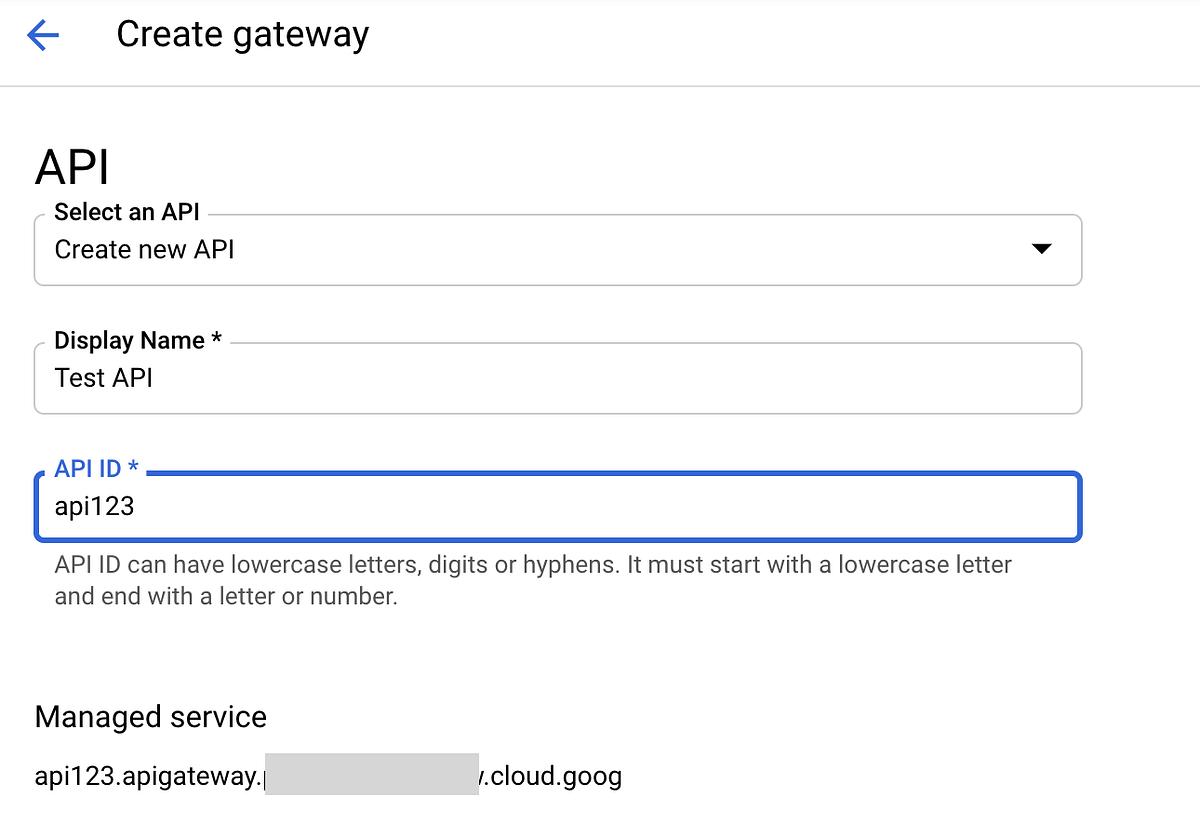Click the API ID field label

coord(97,467)
